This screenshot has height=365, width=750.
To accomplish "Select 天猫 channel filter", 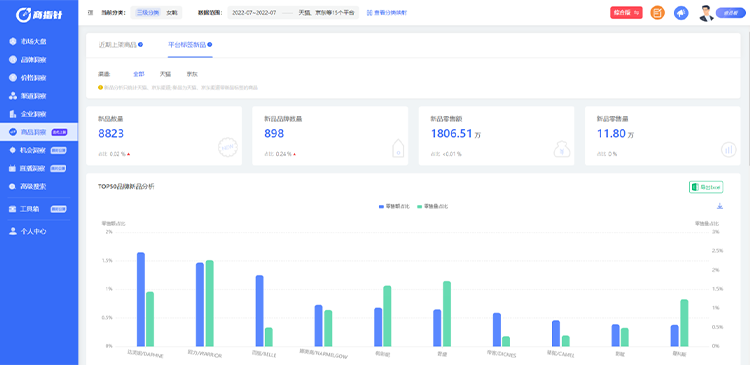I will [165, 74].
